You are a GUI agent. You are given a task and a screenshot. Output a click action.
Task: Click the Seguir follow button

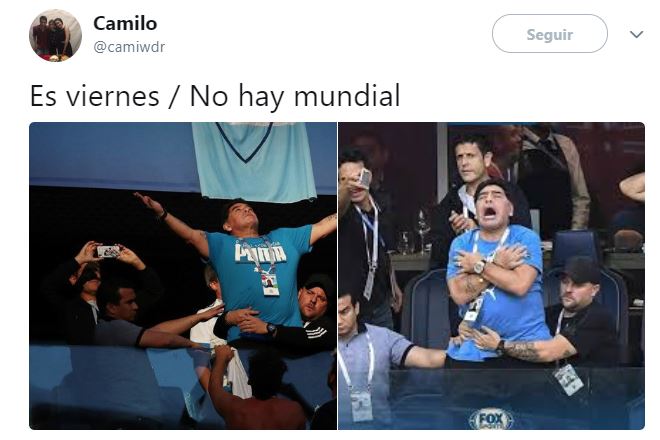[549, 34]
